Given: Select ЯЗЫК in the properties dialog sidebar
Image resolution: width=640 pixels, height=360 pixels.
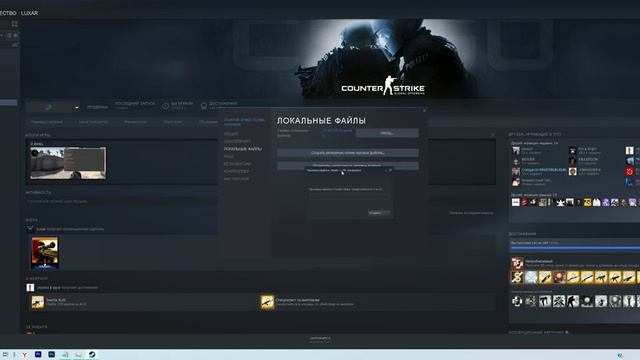Looking at the screenshot, I should [229, 156].
